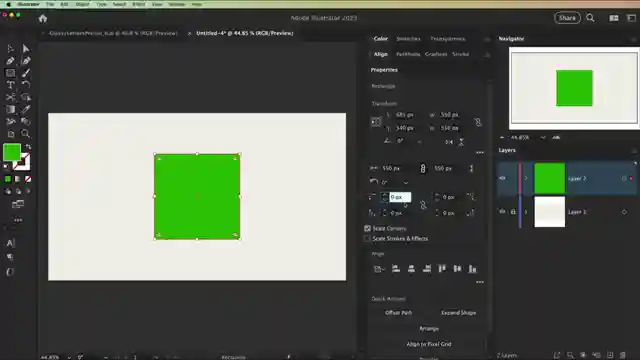Screen dimensions: 640x360
Task: Toggle link corner radius values
Action: tap(423, 205)
